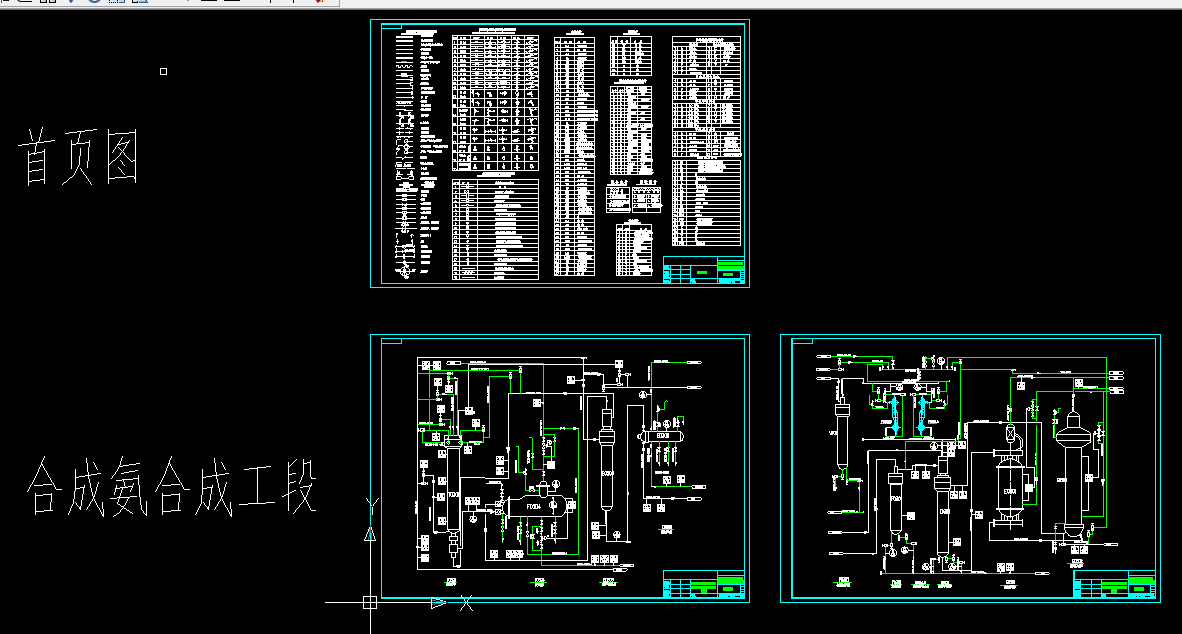Screen dimensions: 1182x634
Task: Pick the valve symbol table in legend sheet
Action: 495,103
